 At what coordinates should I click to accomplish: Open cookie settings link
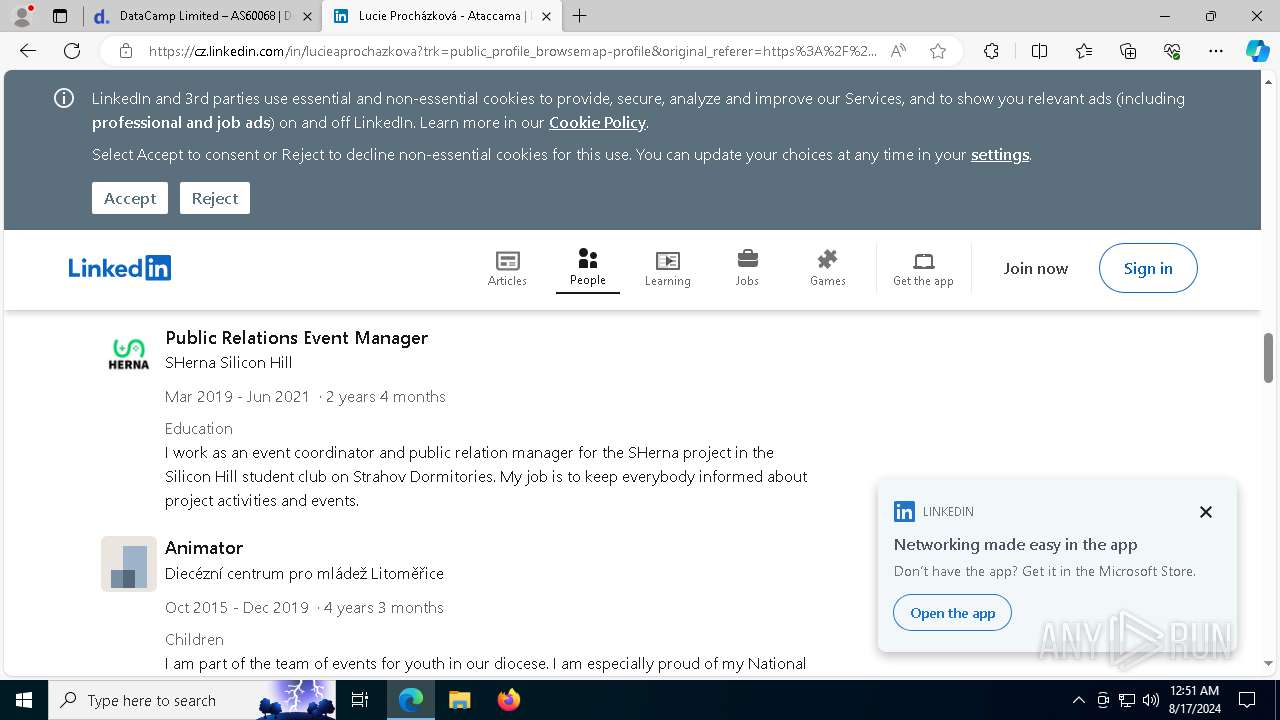(1000, 154)
